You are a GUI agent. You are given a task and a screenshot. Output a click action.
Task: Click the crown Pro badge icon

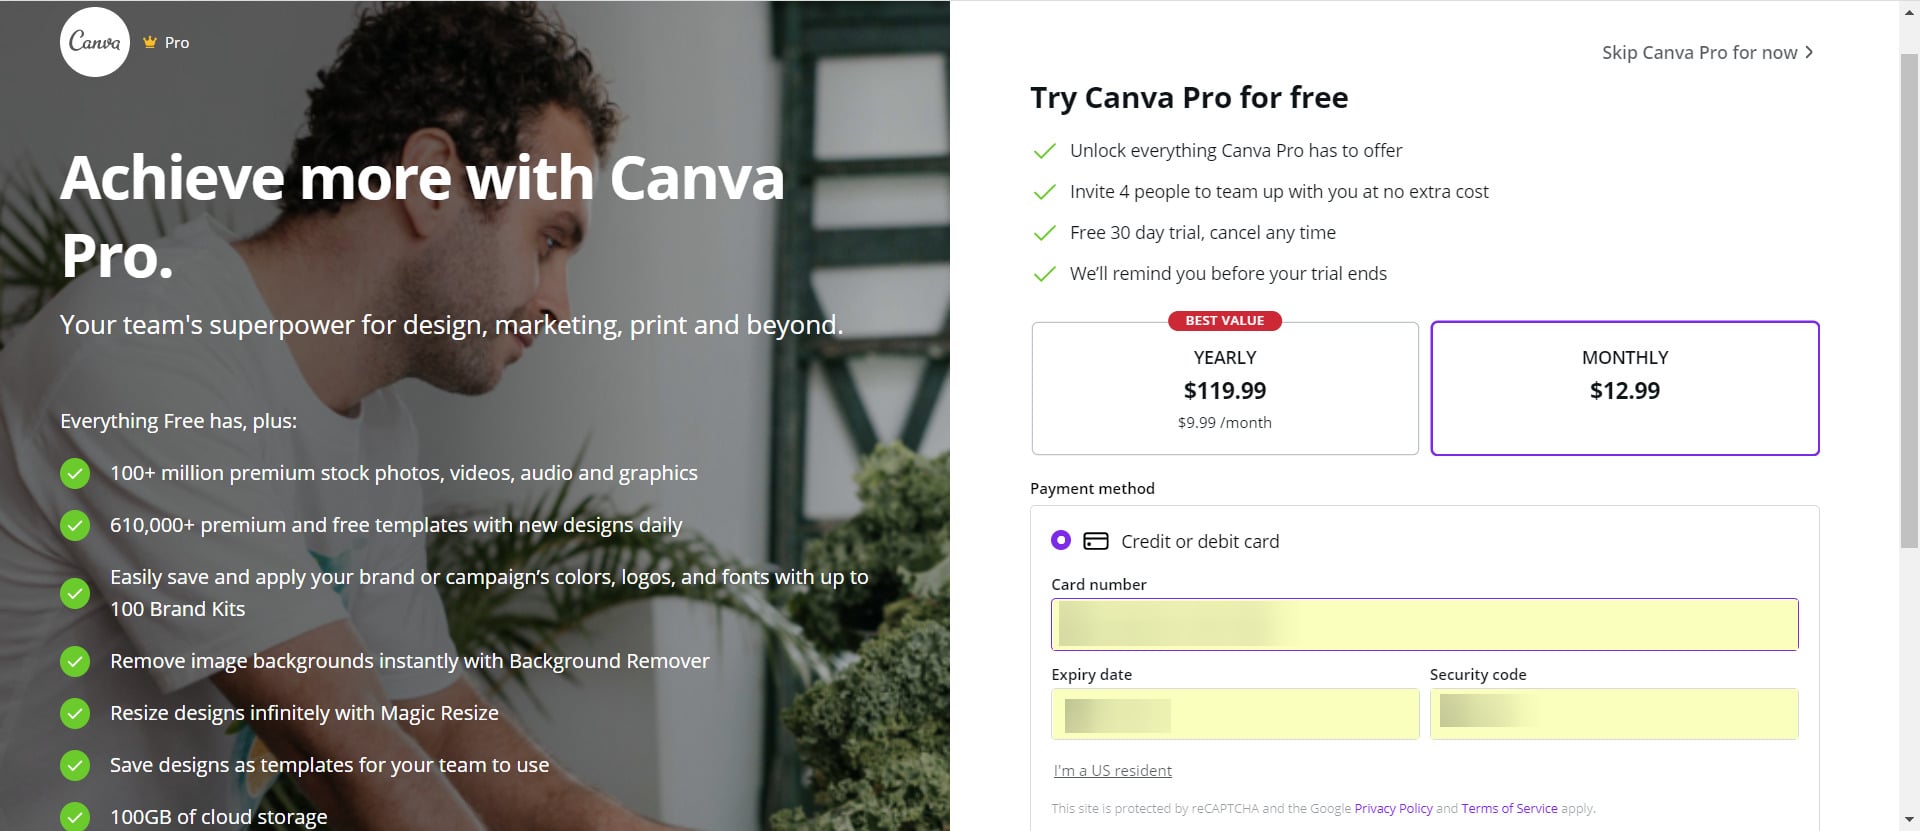149,42
